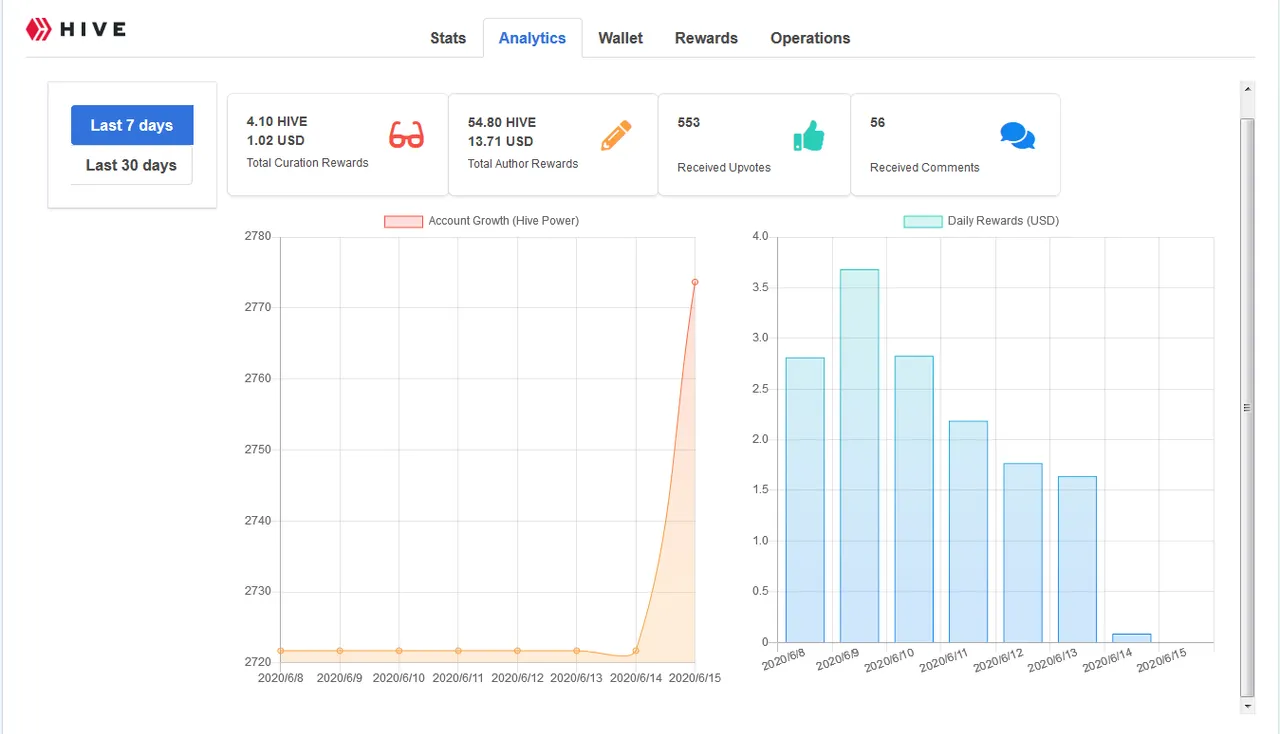Click the 54.80 HIVE value
The width and height of the screenshot is (1280, 734).
(x=502, y=123)
